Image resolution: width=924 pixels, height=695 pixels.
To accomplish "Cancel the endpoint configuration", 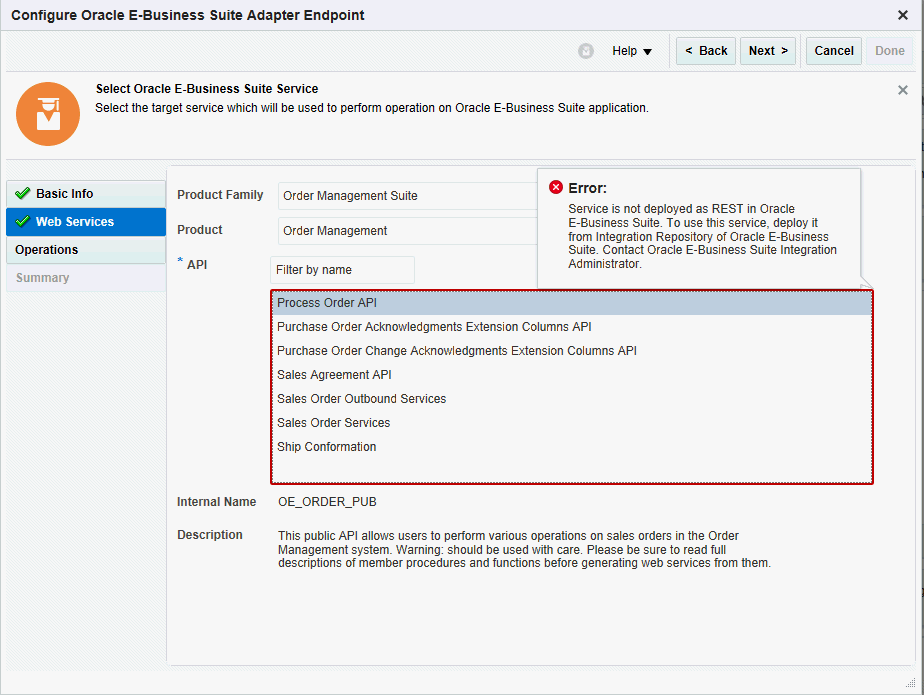I will tap(834, 51).
